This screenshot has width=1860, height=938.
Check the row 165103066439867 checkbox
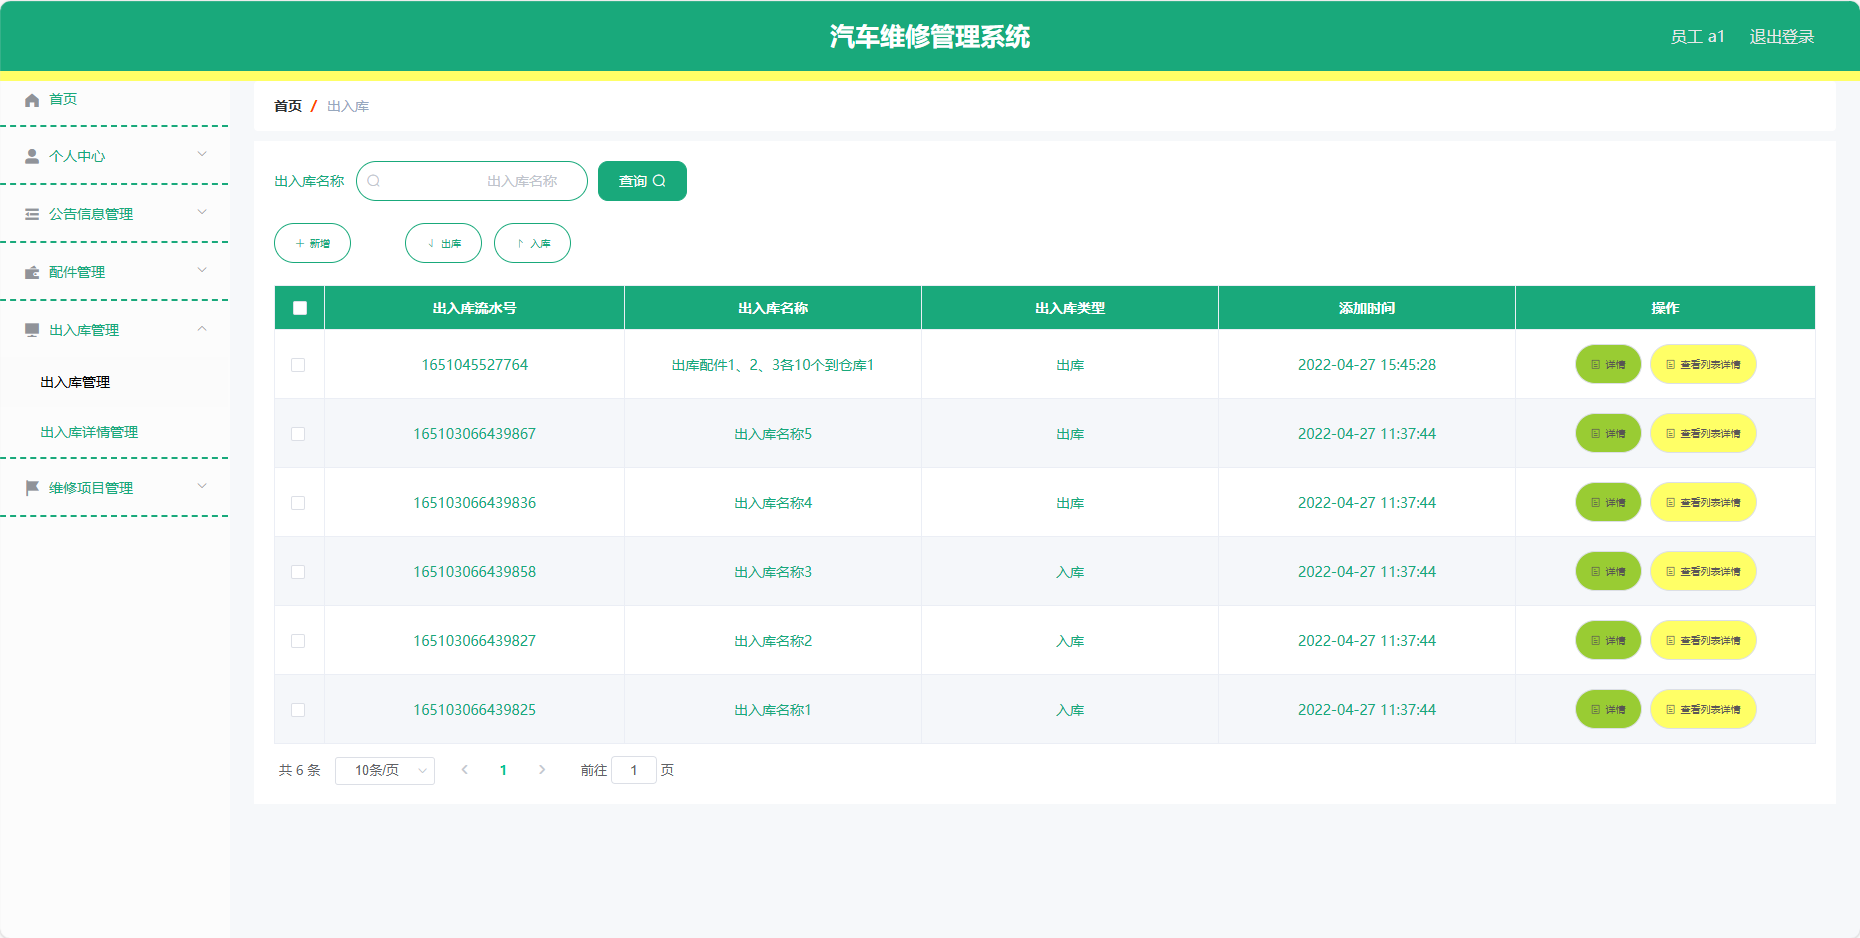pyautogui.click(x=298, y=434)
